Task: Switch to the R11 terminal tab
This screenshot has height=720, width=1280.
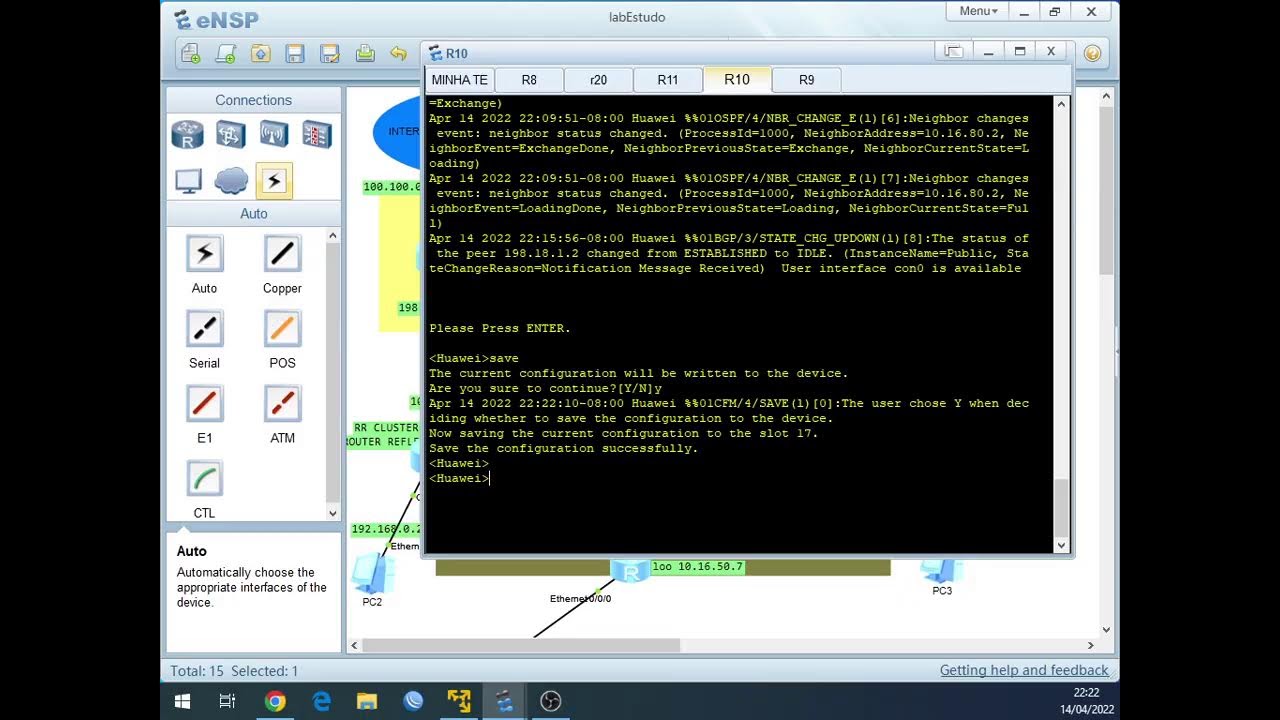Action: point(667,80)
